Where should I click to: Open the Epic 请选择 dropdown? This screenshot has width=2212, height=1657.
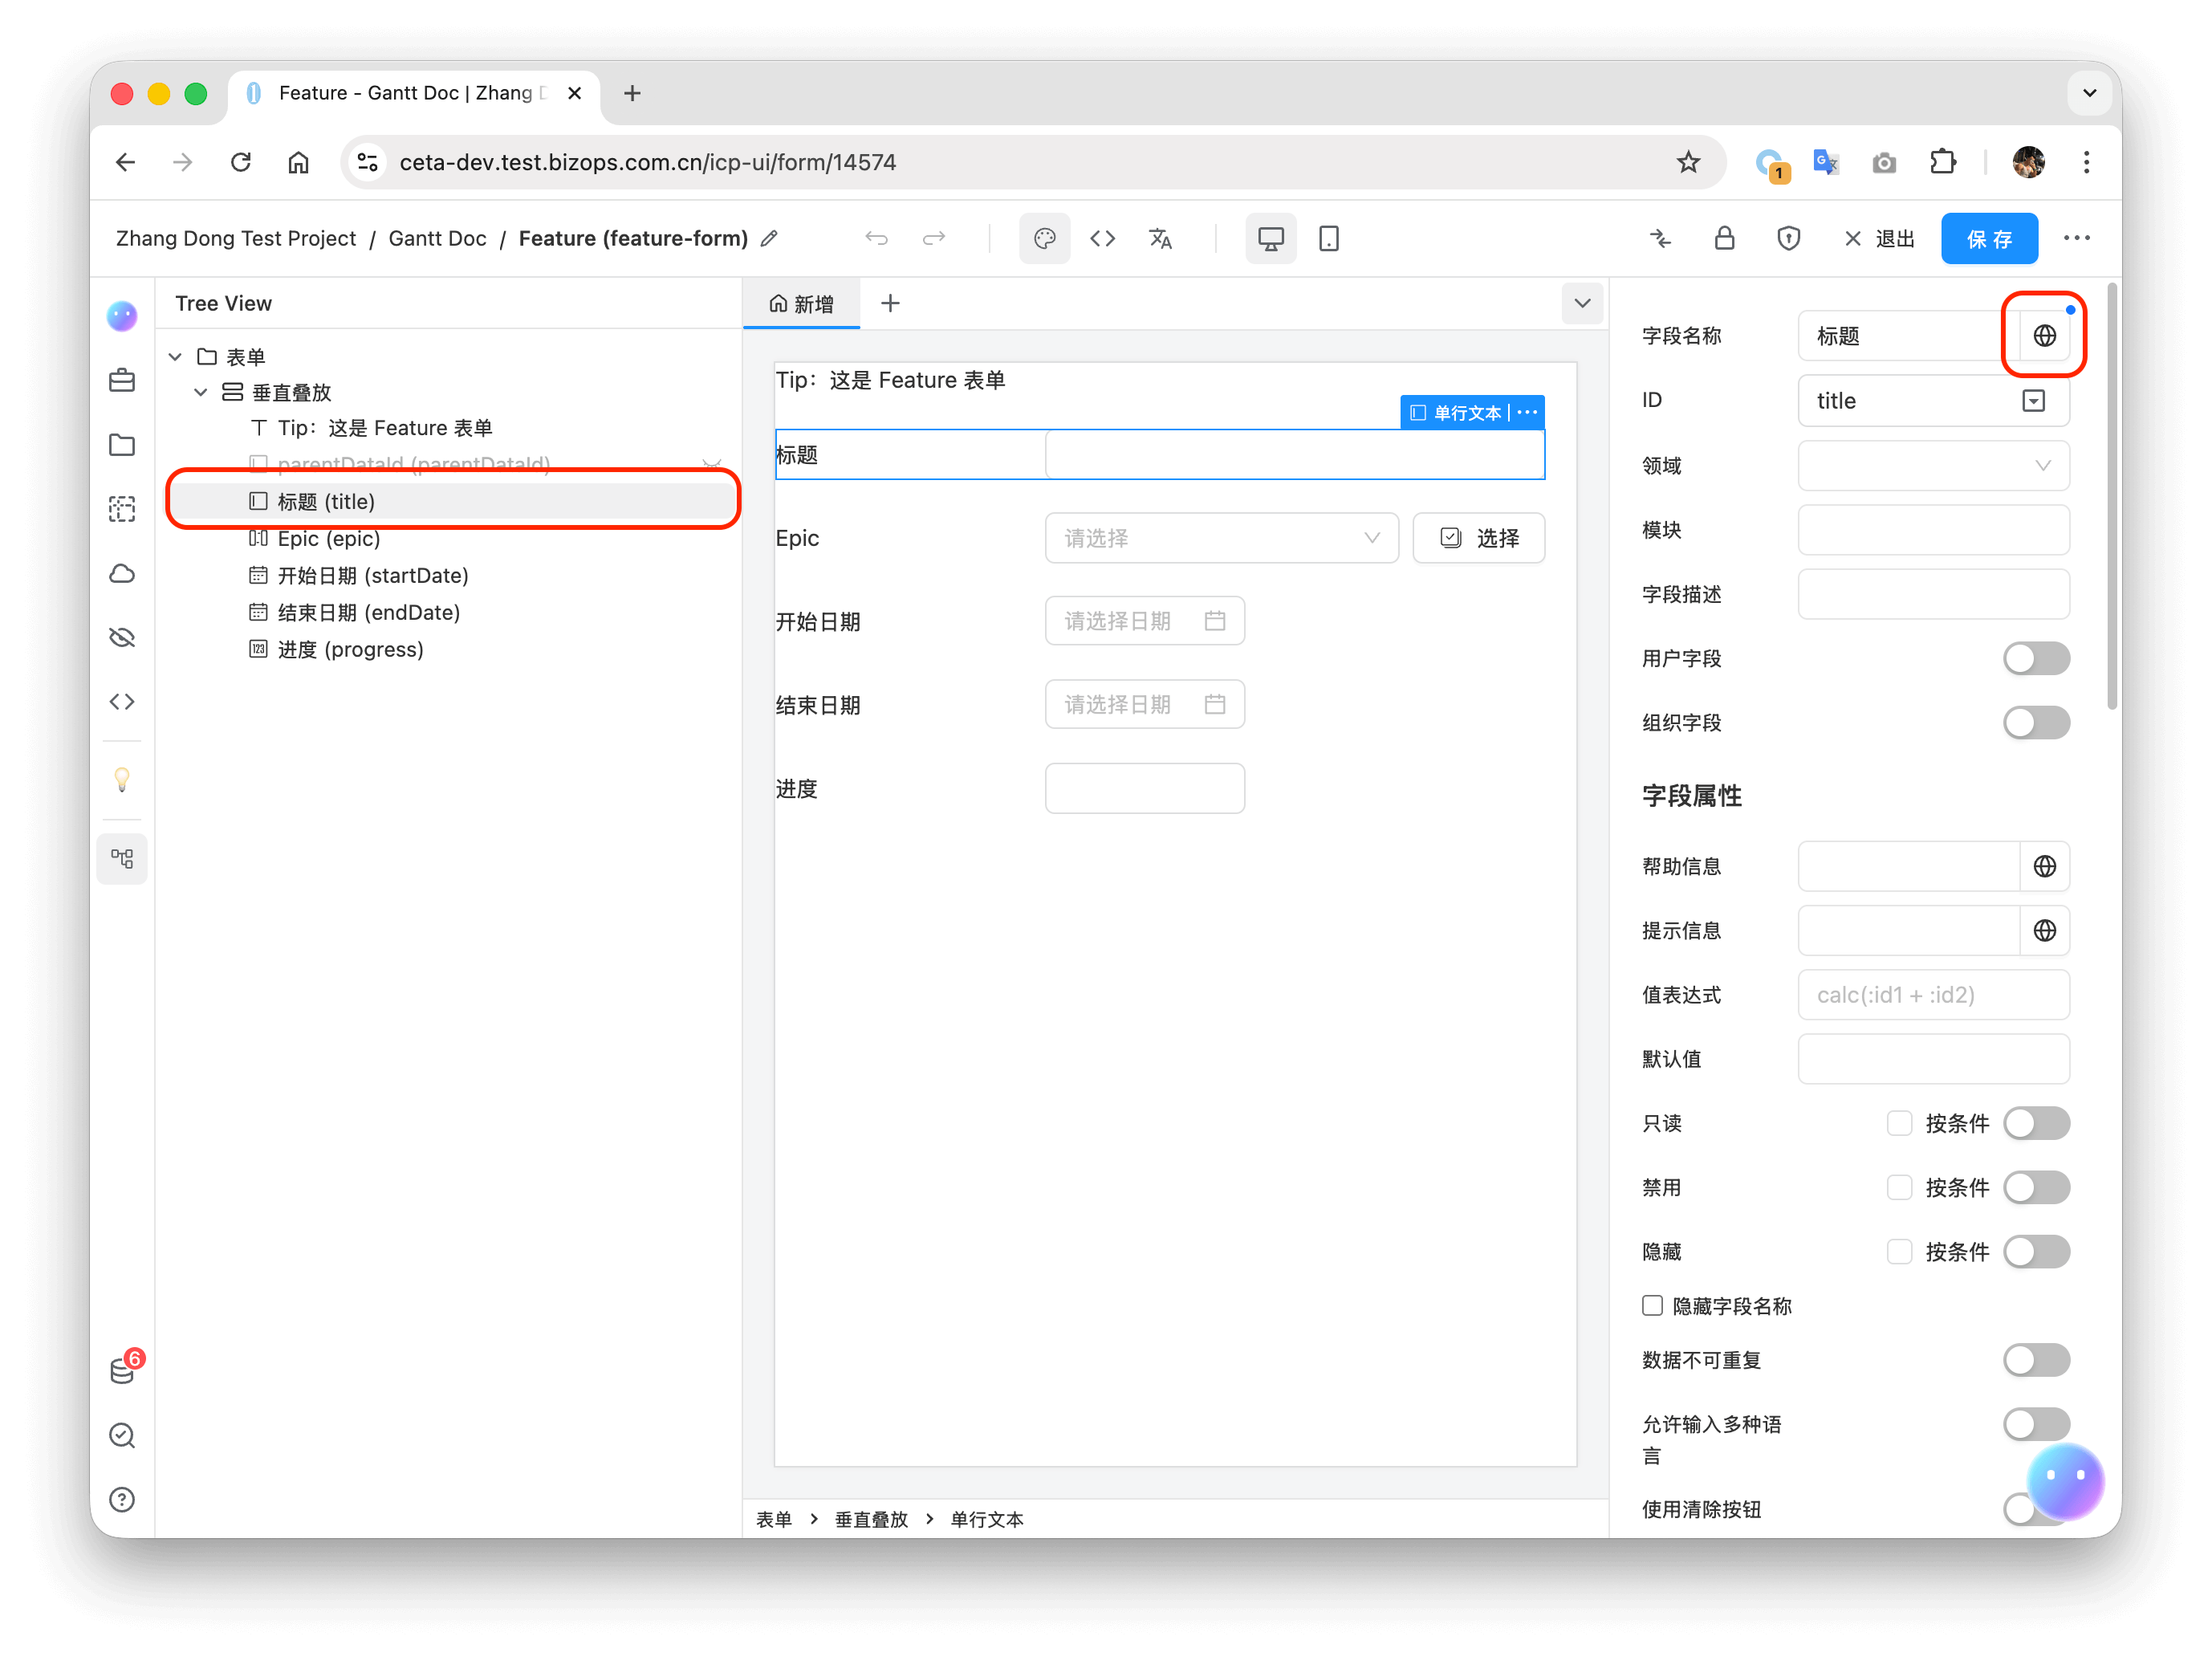click(x=1221, y=538)
